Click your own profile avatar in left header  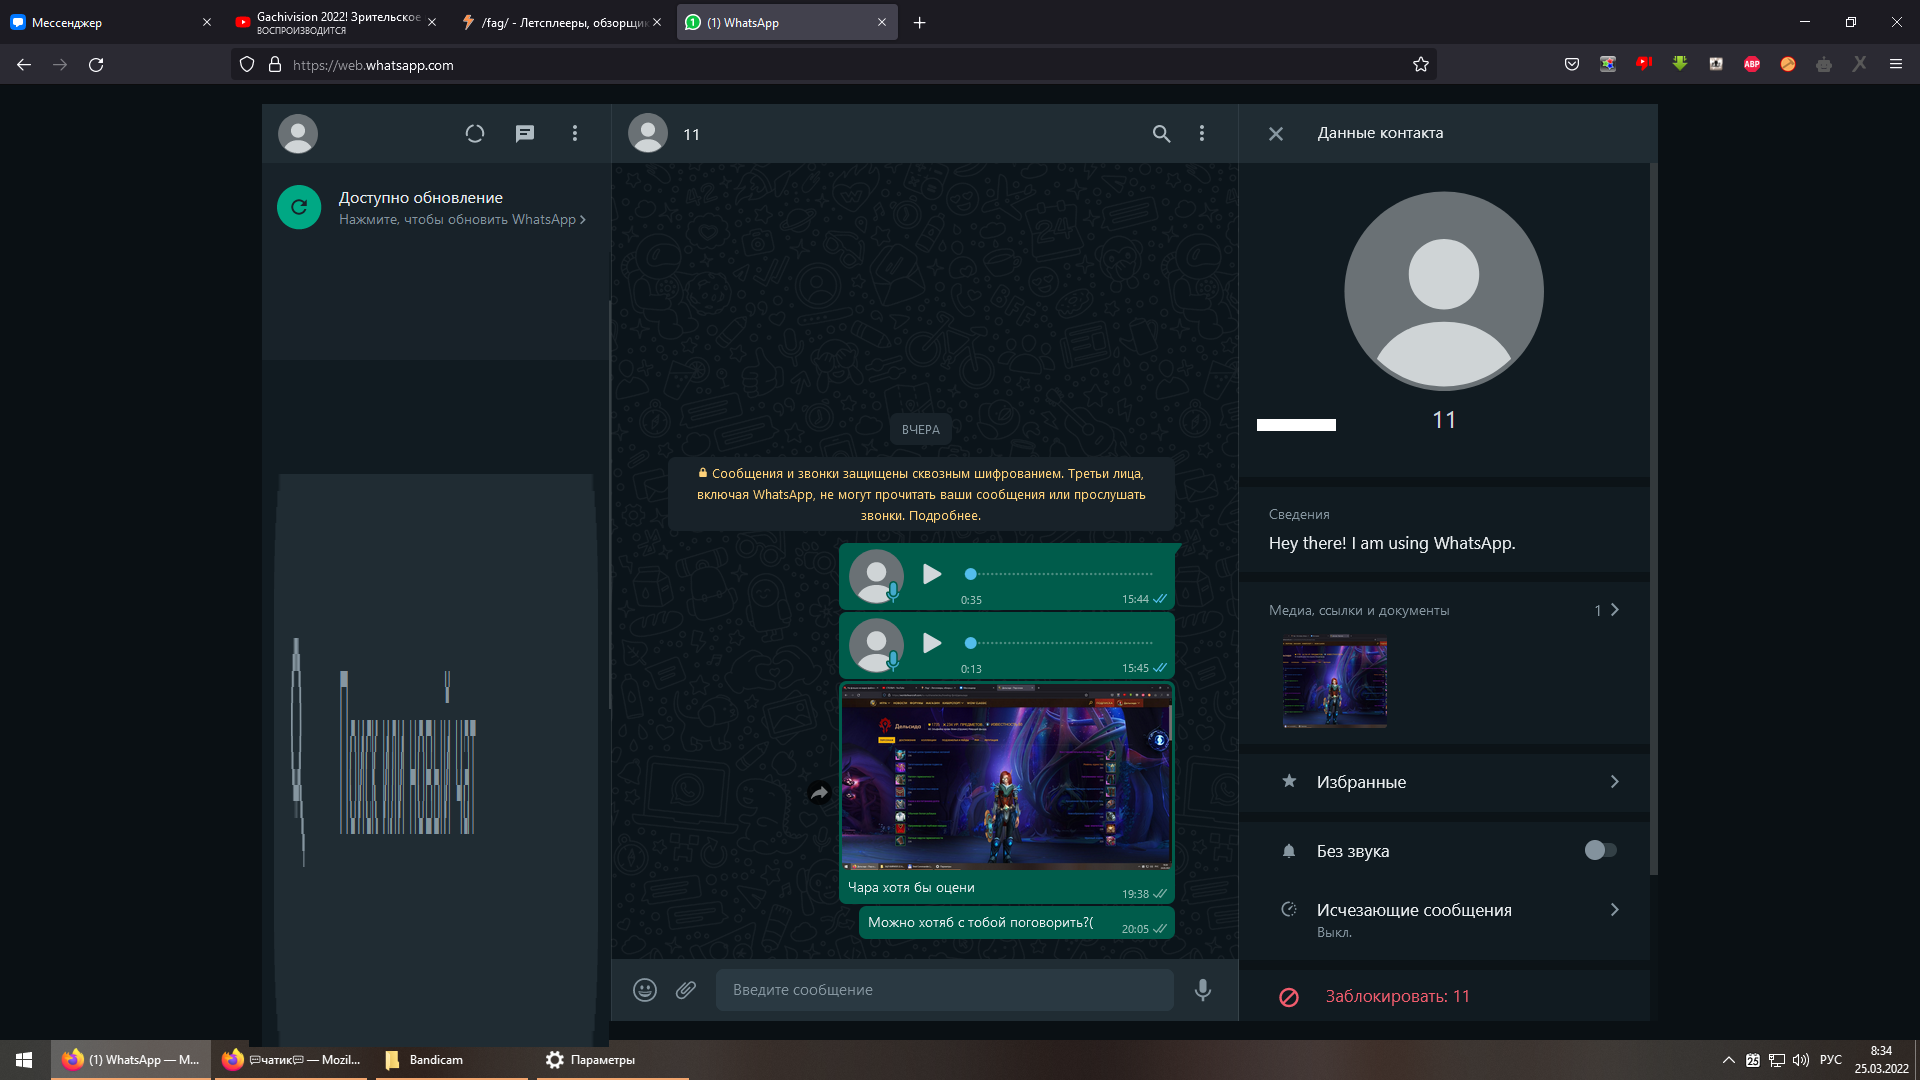(298, 133)
